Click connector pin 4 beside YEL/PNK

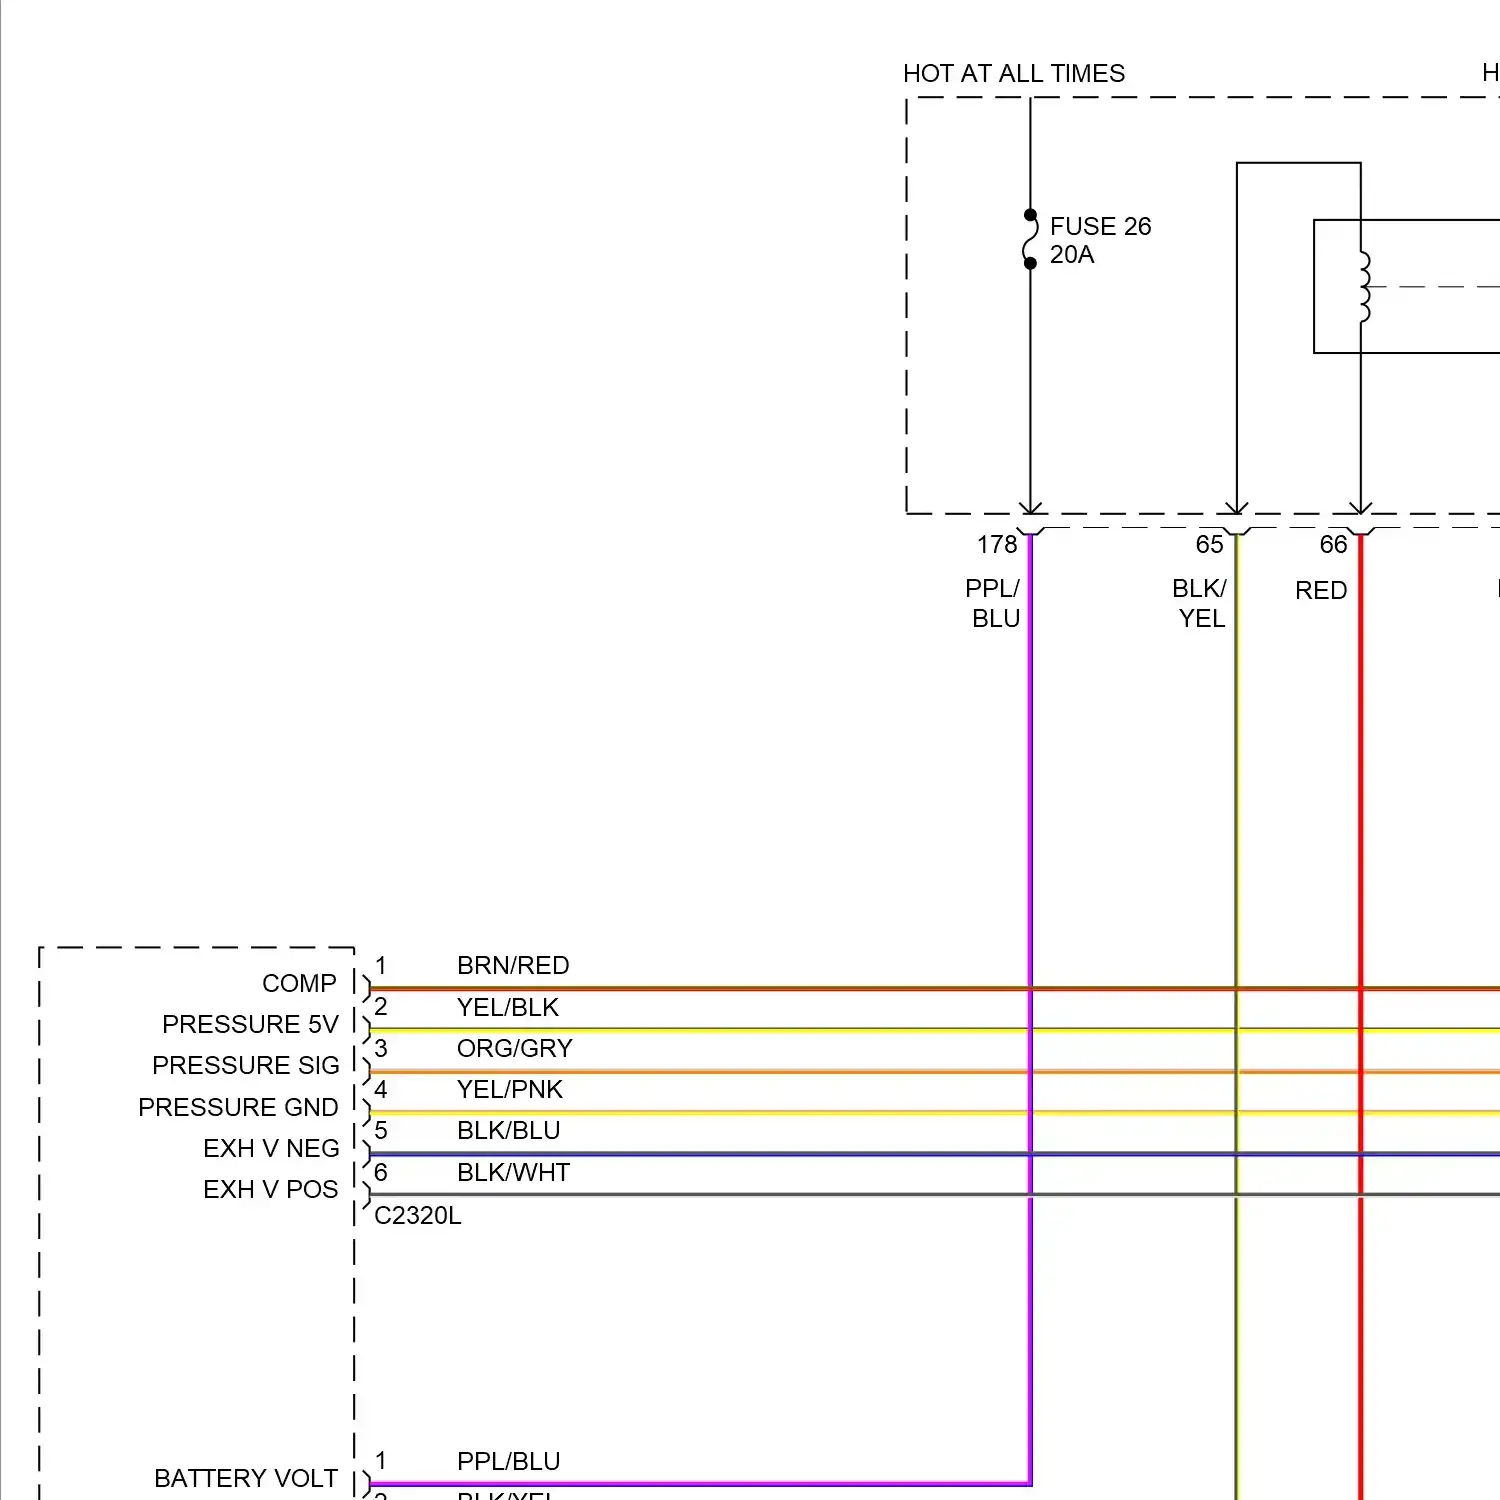coord(381,1089)
